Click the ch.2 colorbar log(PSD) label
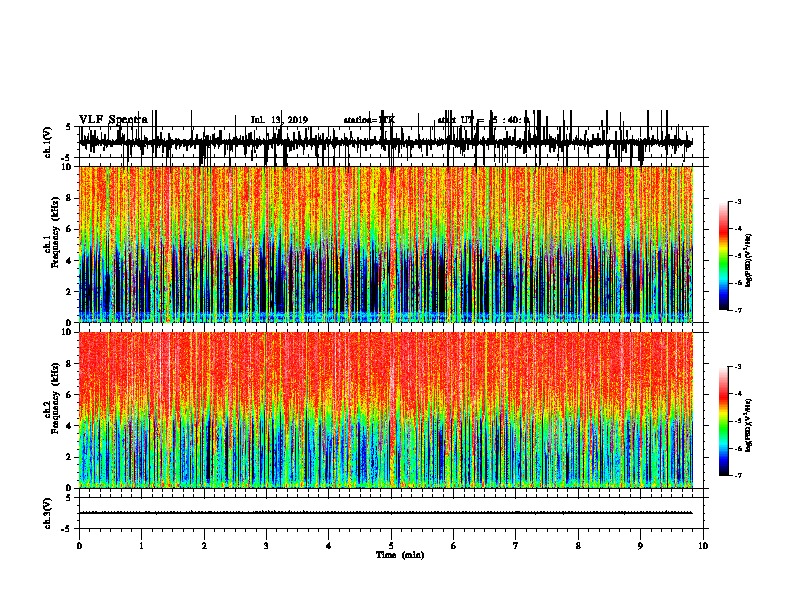 [749, 426]
